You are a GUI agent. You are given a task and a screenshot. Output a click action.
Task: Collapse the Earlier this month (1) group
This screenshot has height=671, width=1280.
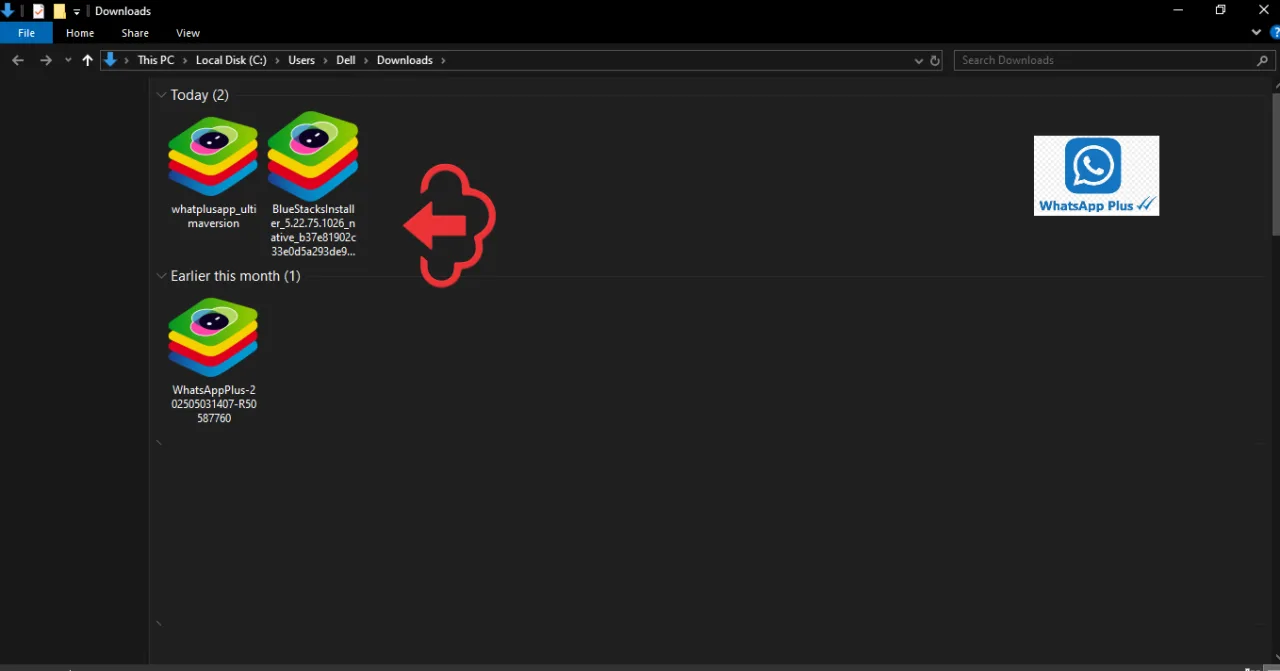(x=162, y=276)
